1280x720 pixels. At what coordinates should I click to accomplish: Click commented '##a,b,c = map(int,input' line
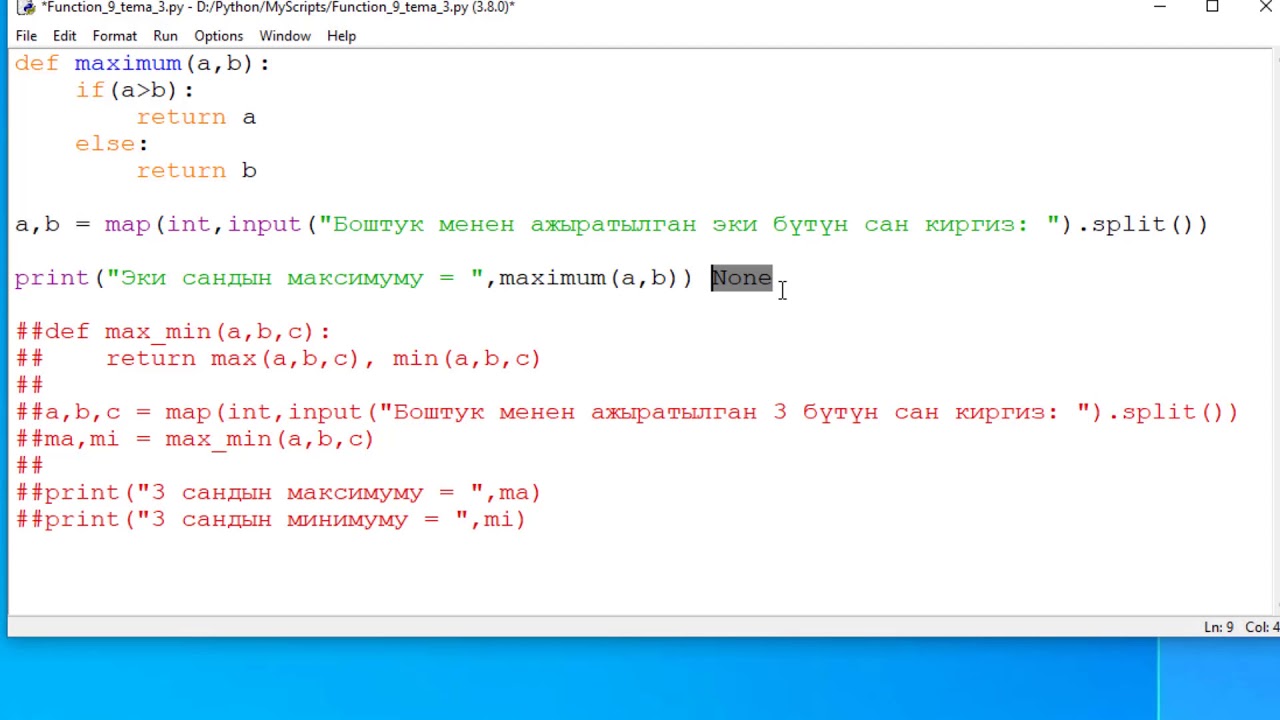pyautogui.click(x=626, y=412)
